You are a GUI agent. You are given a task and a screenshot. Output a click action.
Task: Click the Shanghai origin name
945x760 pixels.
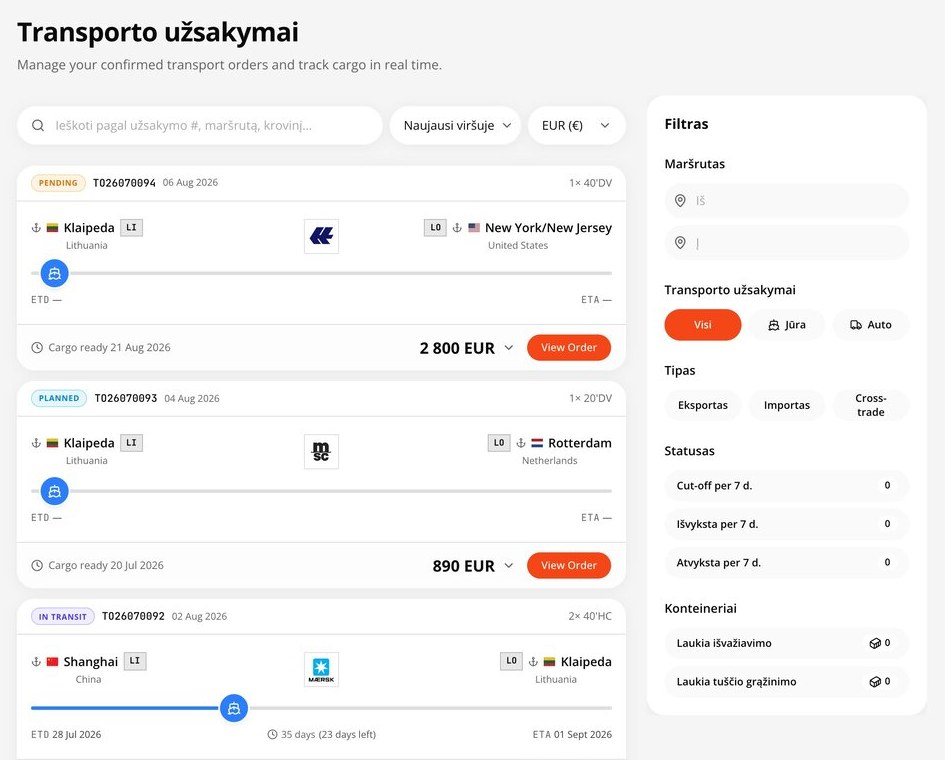click(90, 662)
